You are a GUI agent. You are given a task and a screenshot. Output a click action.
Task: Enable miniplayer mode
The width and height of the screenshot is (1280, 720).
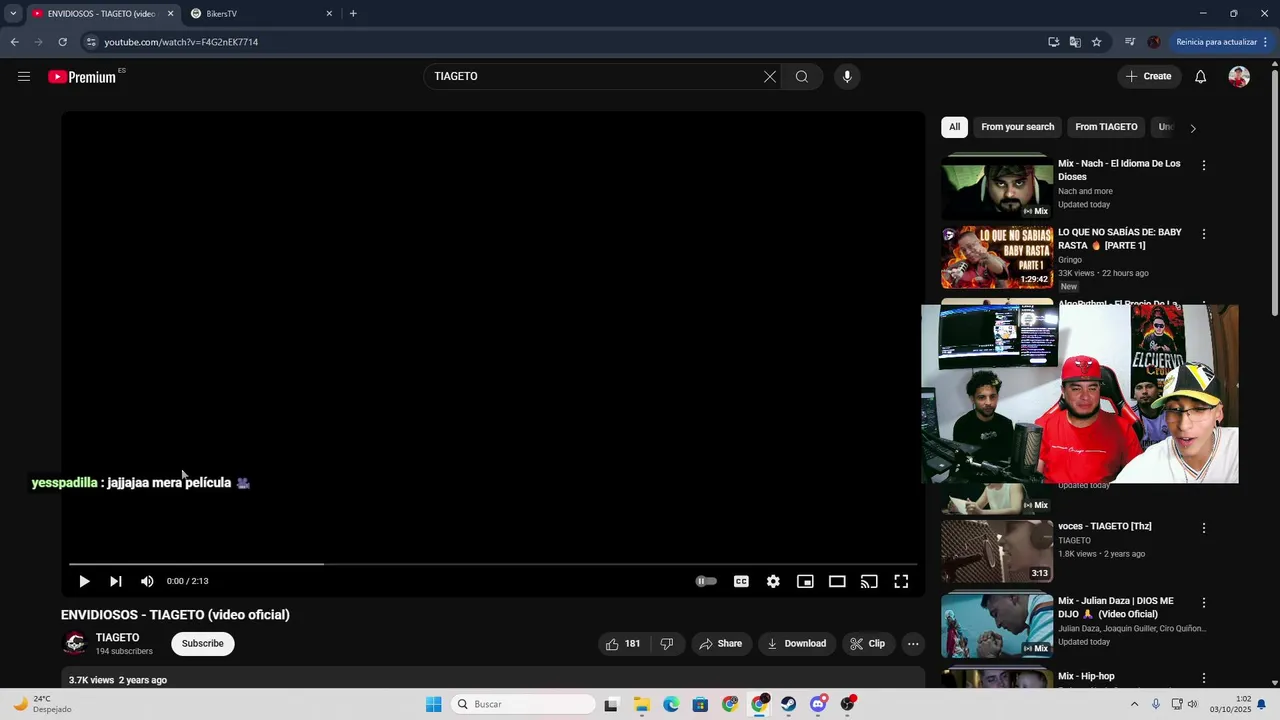pyautogui.click(x=805, y=581)
